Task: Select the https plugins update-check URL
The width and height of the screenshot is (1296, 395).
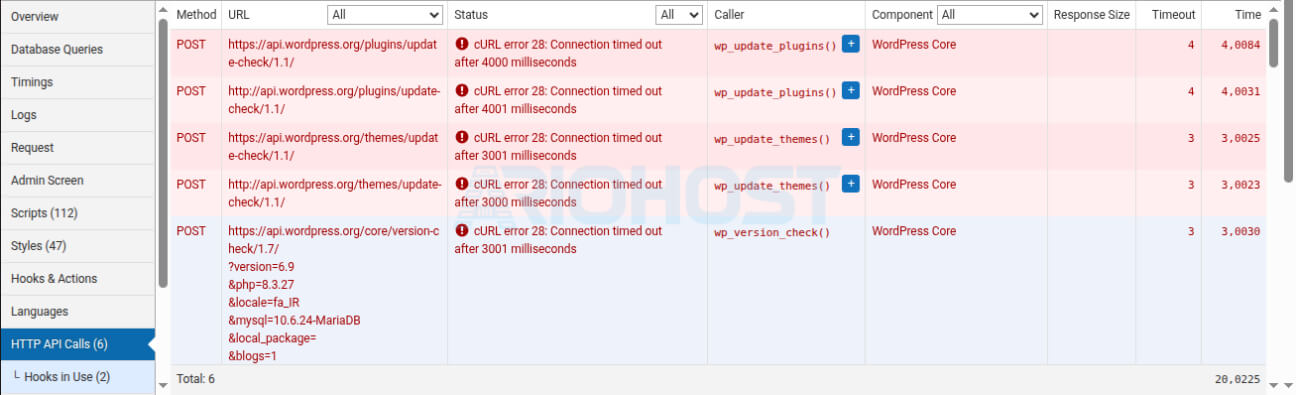Action: (x=333, y=53)
